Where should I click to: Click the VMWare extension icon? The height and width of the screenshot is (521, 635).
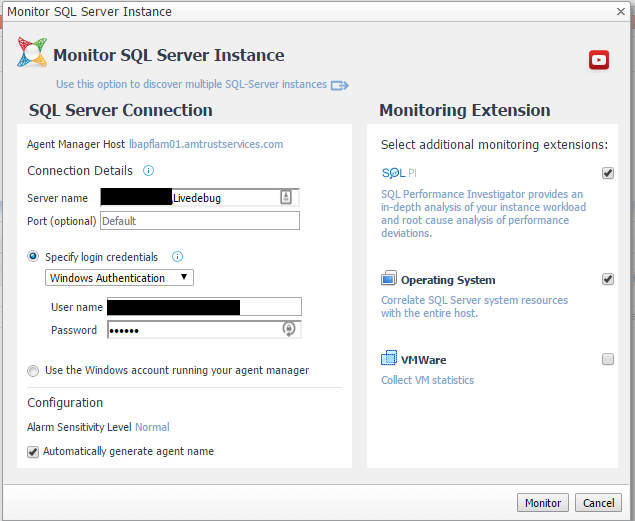coord(389,358)
